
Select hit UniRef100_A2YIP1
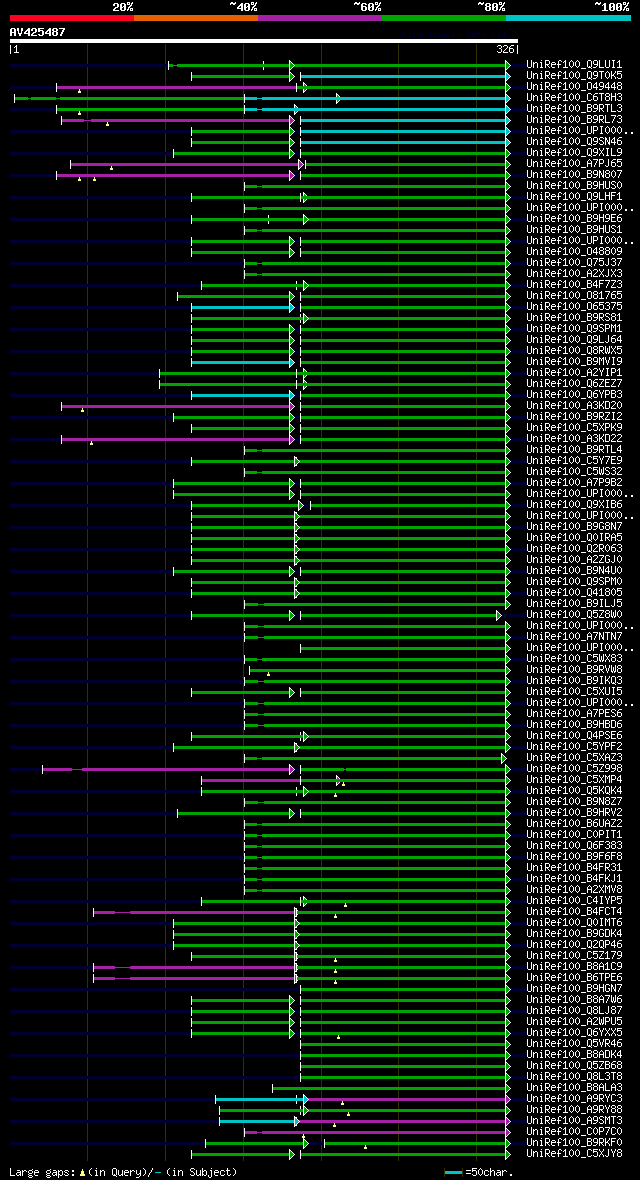point(574,373)
